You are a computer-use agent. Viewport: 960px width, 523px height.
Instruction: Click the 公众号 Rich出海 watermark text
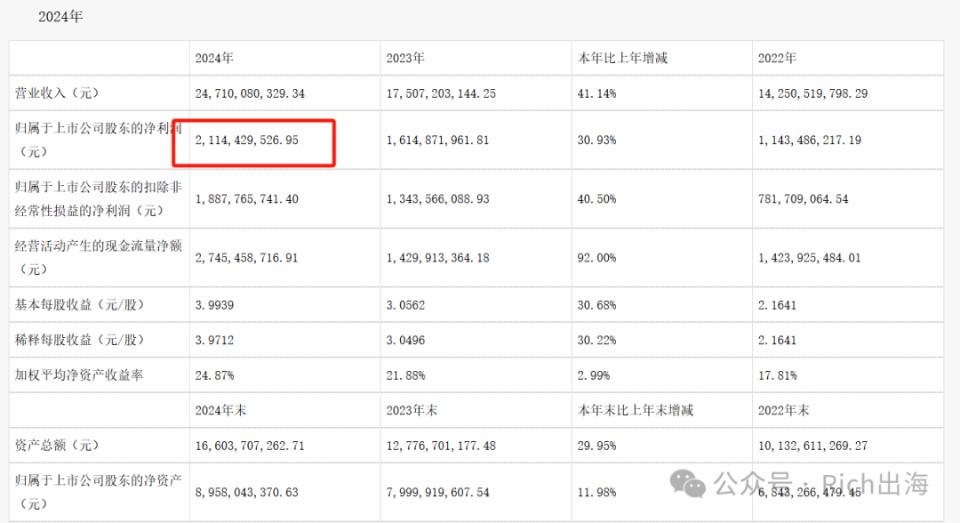tap(821, 483)
